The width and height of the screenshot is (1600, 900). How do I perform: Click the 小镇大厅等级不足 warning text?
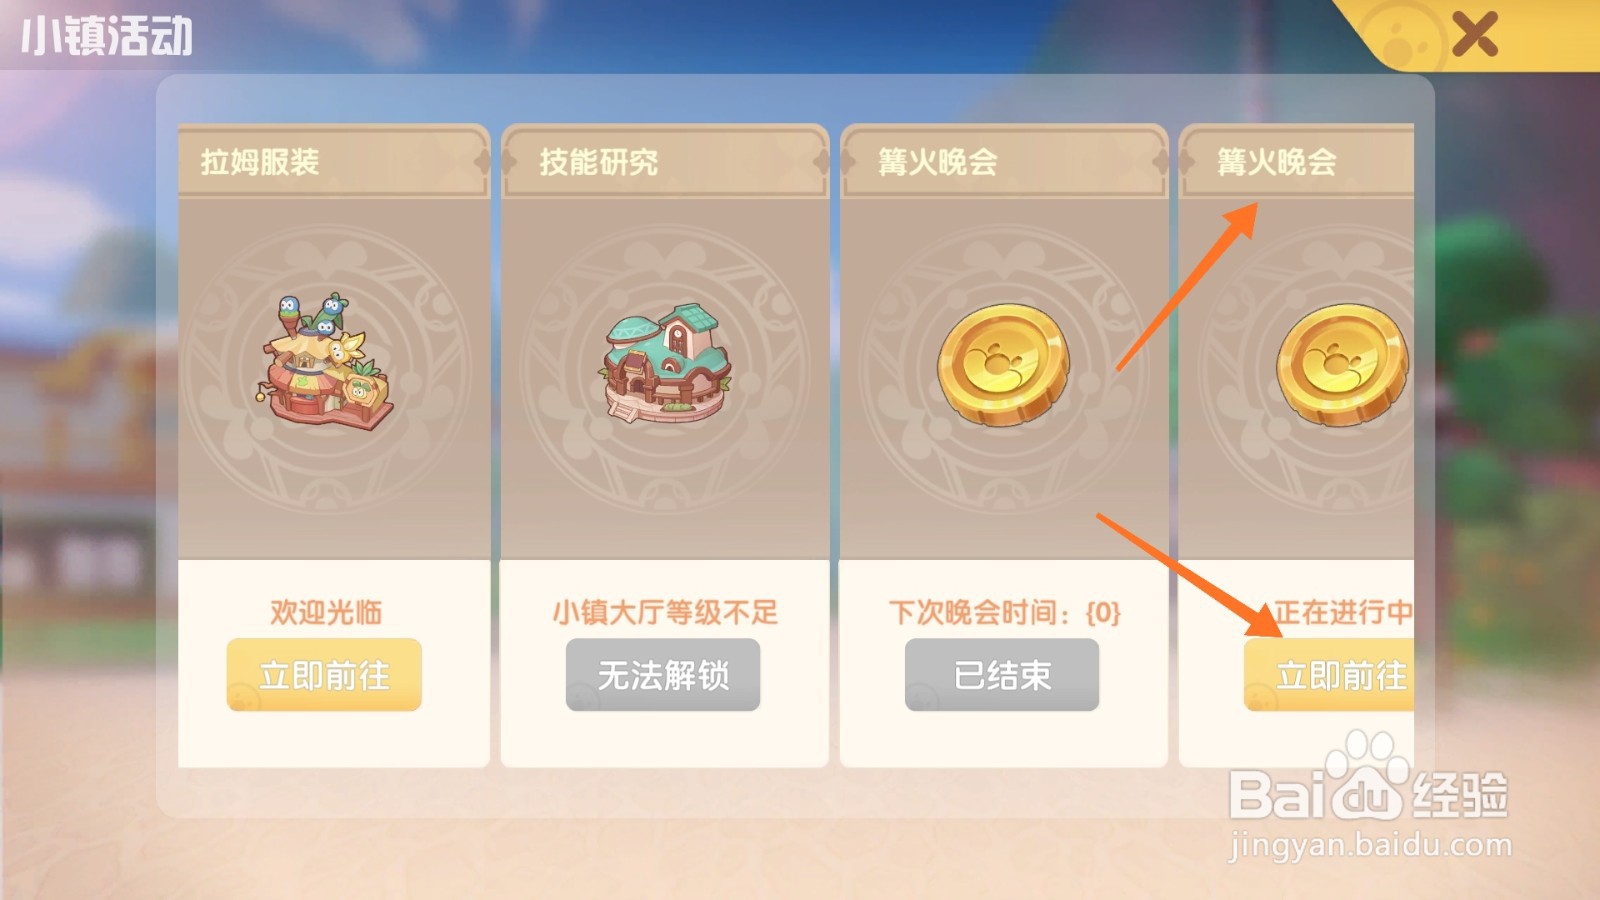(x=665, y=612)
